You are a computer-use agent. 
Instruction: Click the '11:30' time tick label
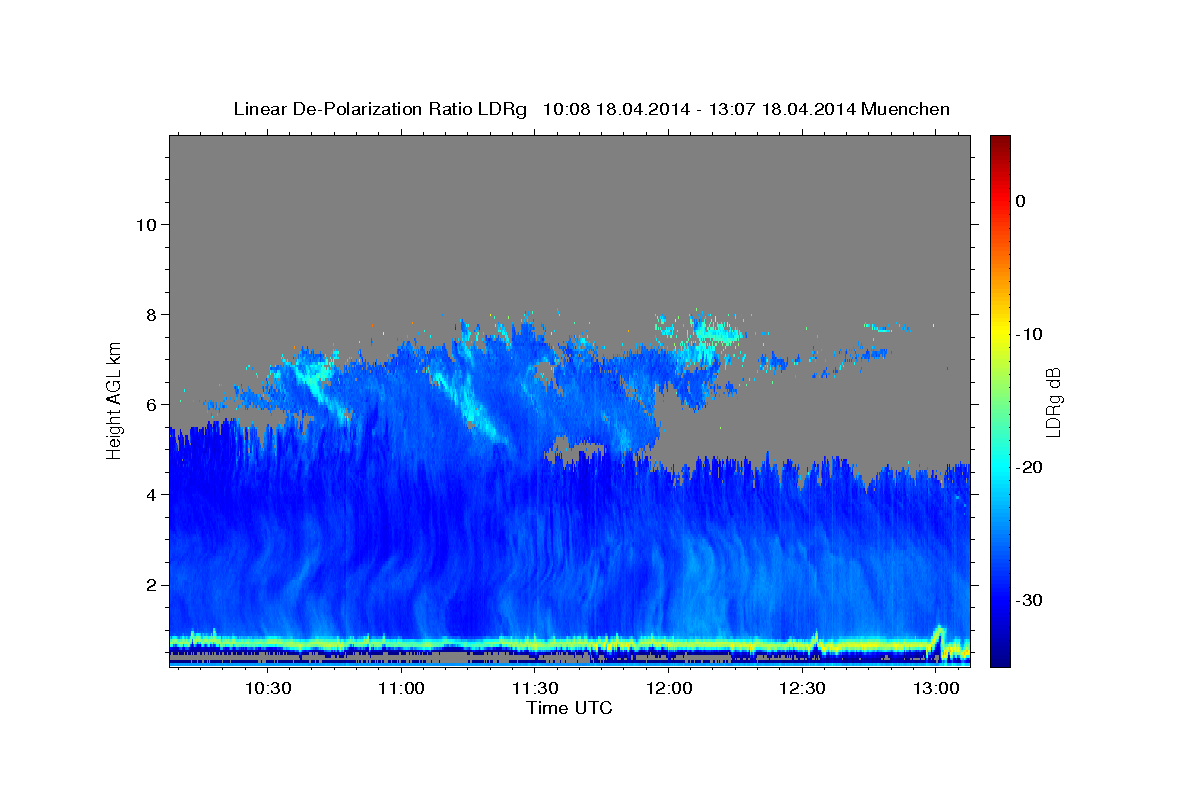[x=535, y=689]
